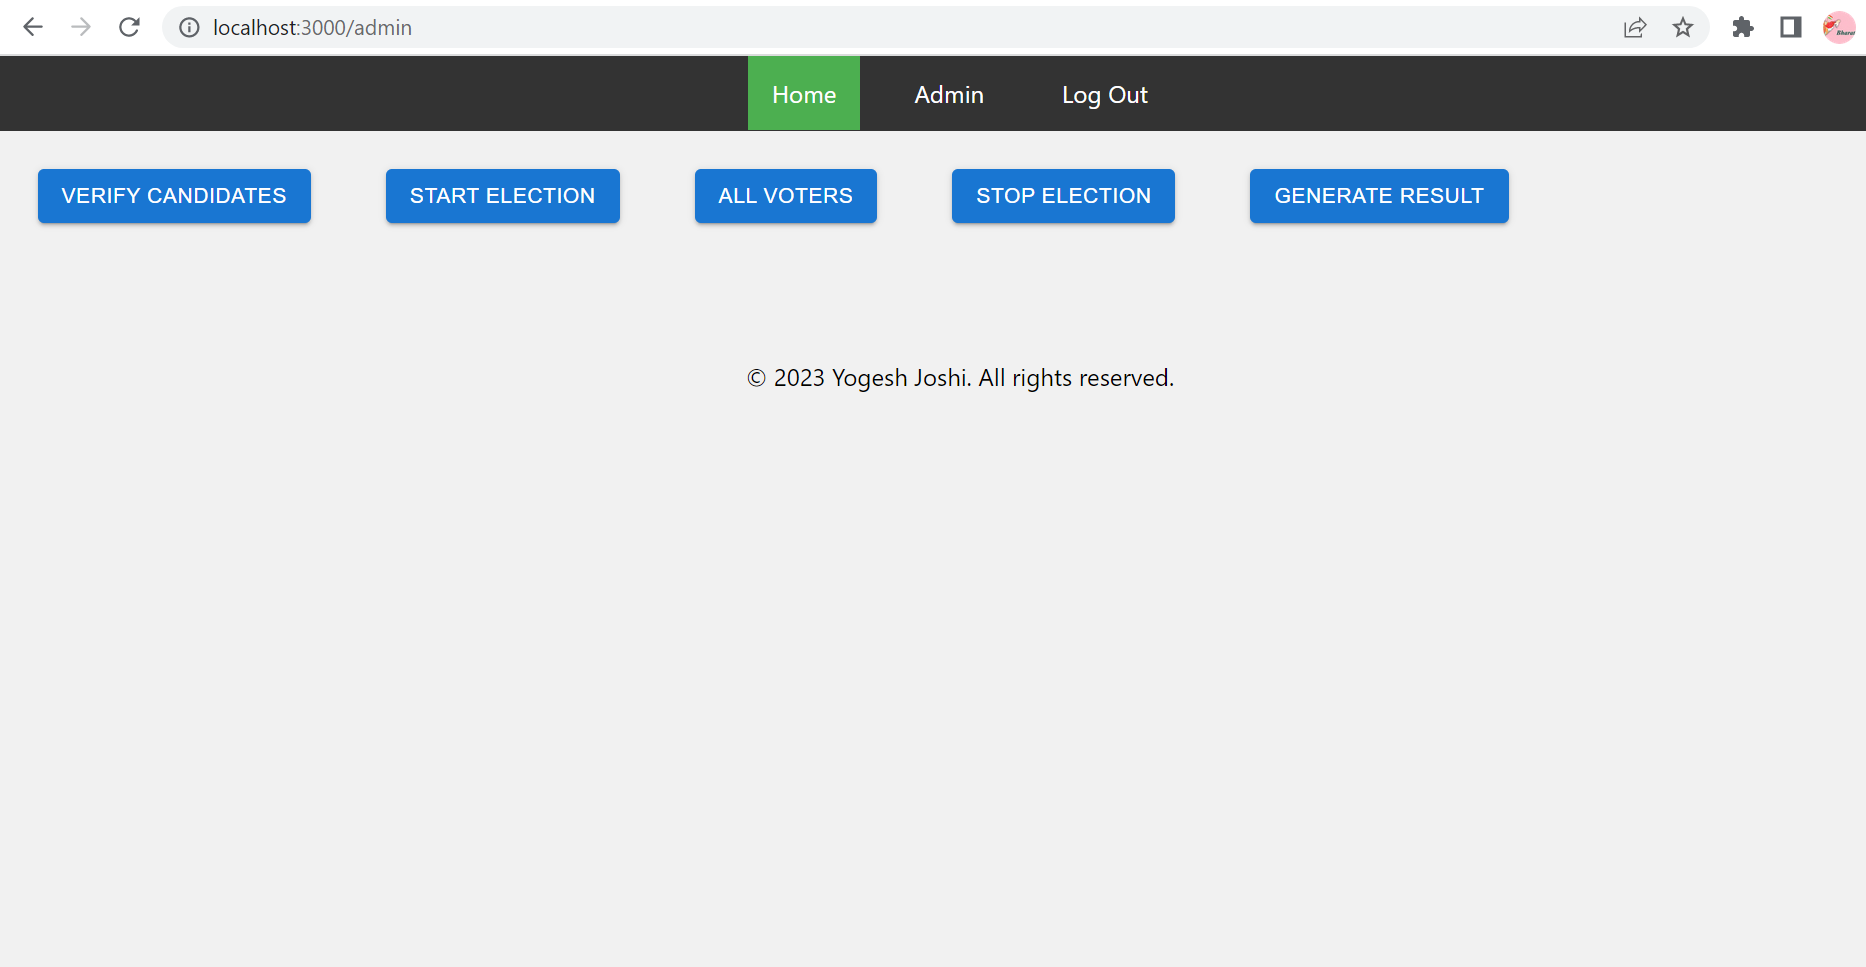Open the browser extensions puzzle icon

tap(1743, 28)
